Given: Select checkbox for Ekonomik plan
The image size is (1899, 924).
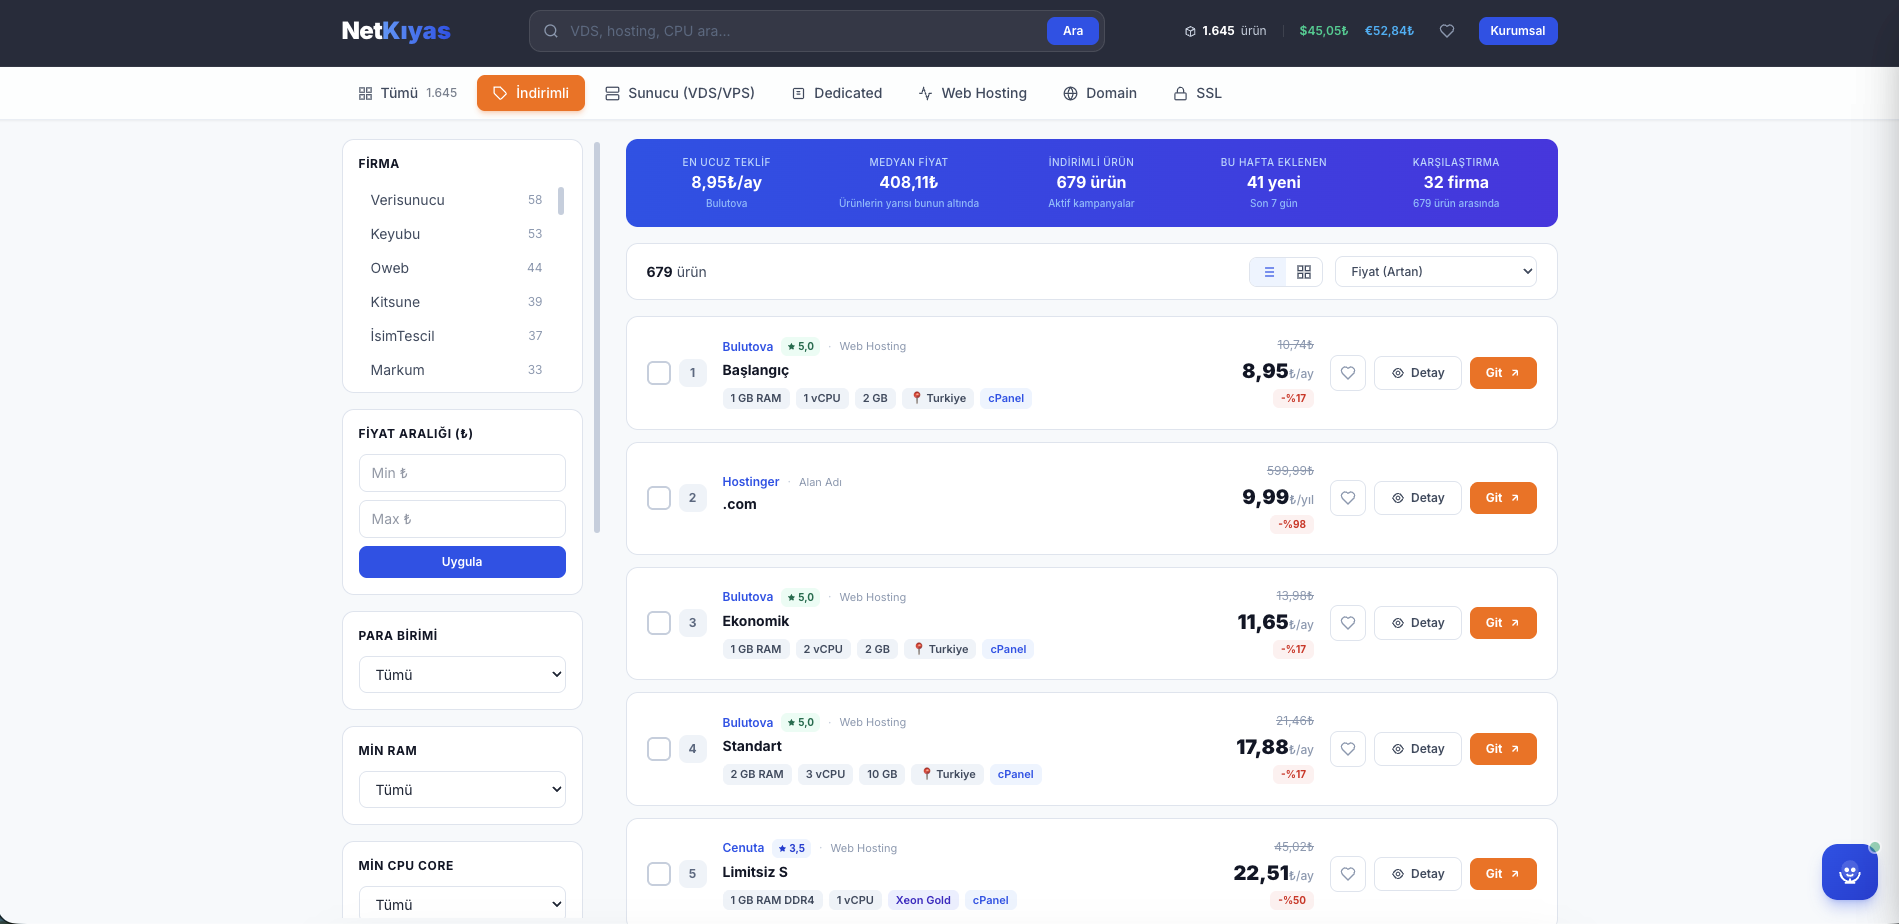Looking at the screenshot, I should click(659, 623).
